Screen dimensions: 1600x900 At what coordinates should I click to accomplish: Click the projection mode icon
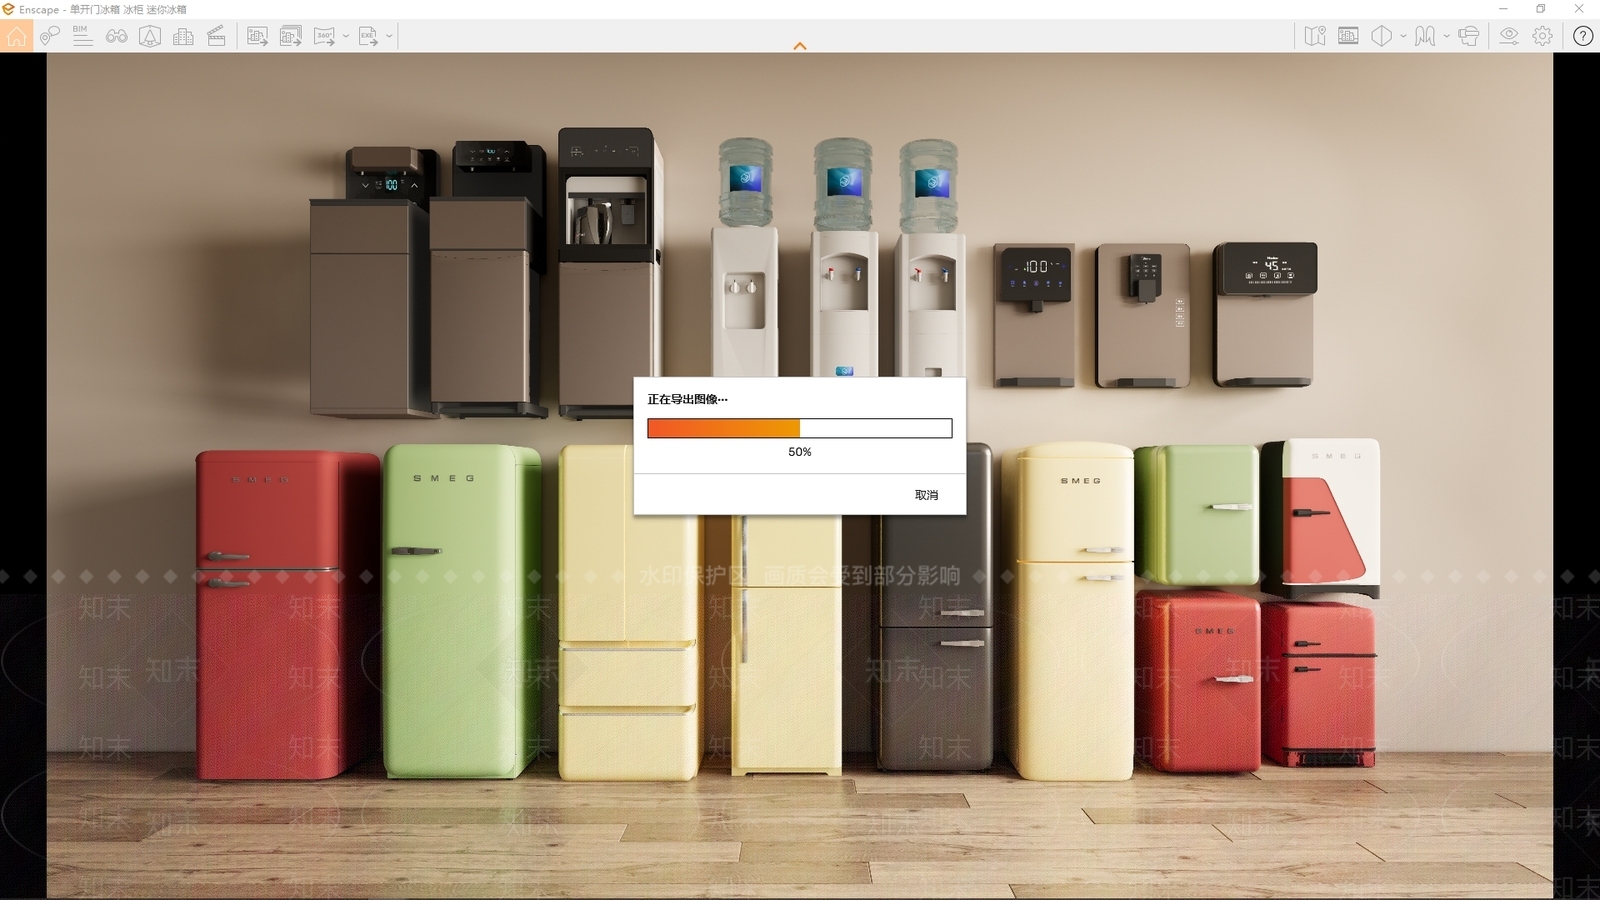(x=1381, y=37)
